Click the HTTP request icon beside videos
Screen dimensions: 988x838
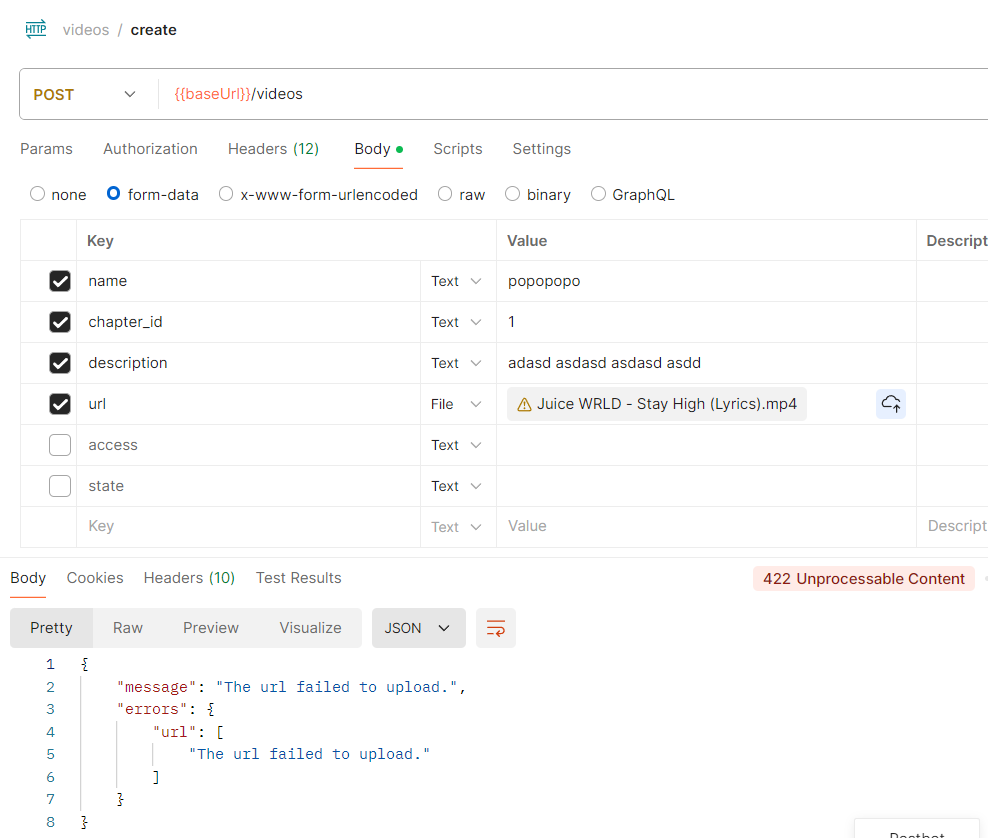35,29
